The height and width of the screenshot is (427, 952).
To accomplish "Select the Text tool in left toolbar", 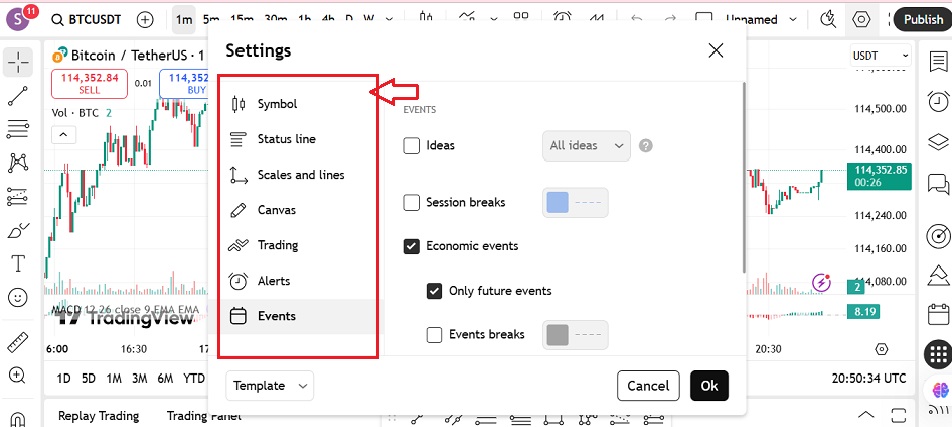I will [x=18, y=263].
